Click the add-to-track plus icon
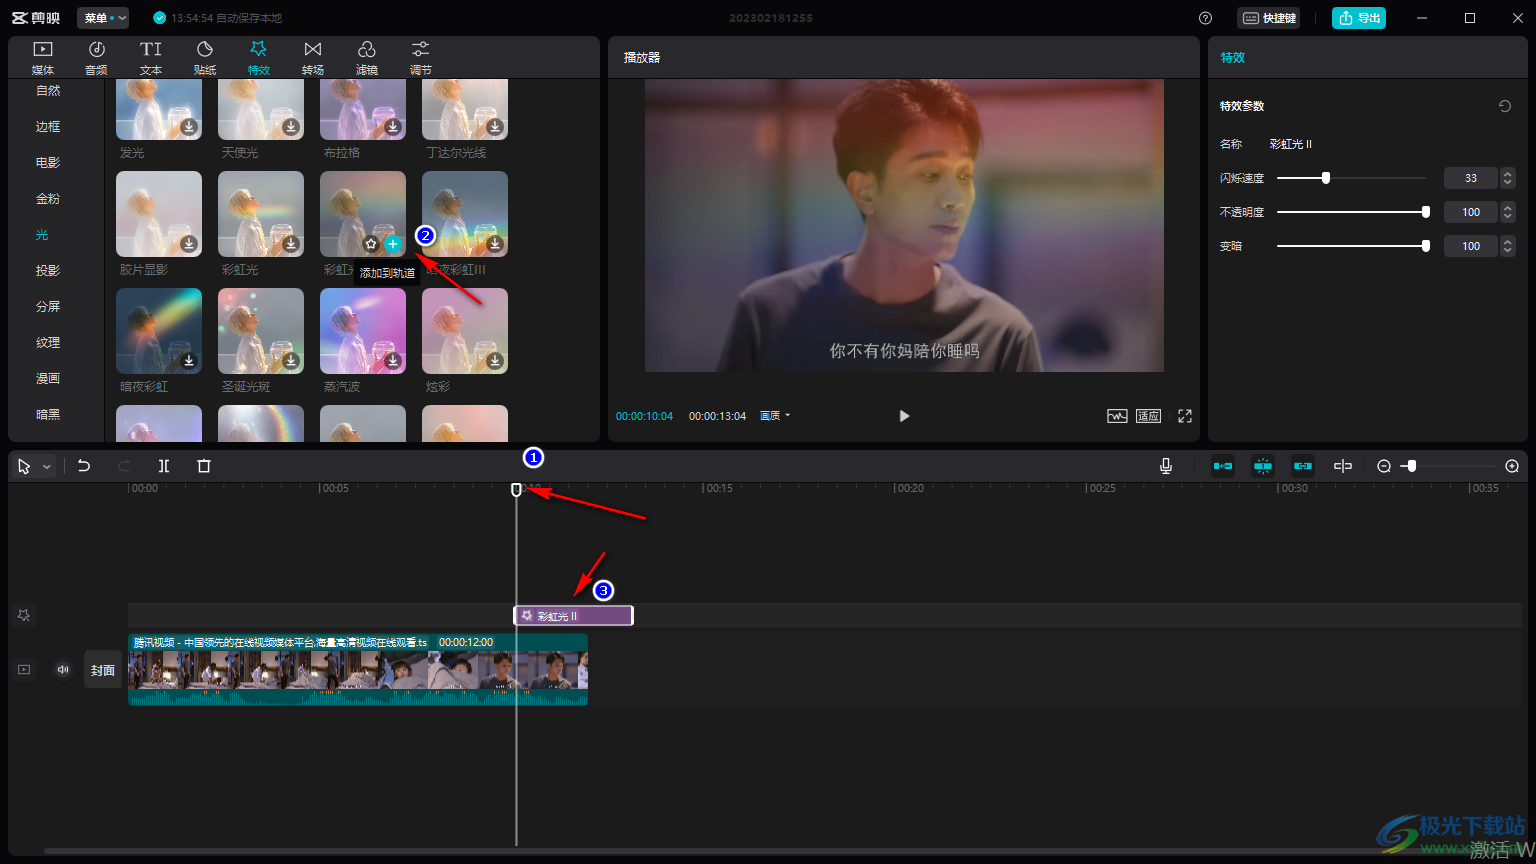 tap(393, 244)
